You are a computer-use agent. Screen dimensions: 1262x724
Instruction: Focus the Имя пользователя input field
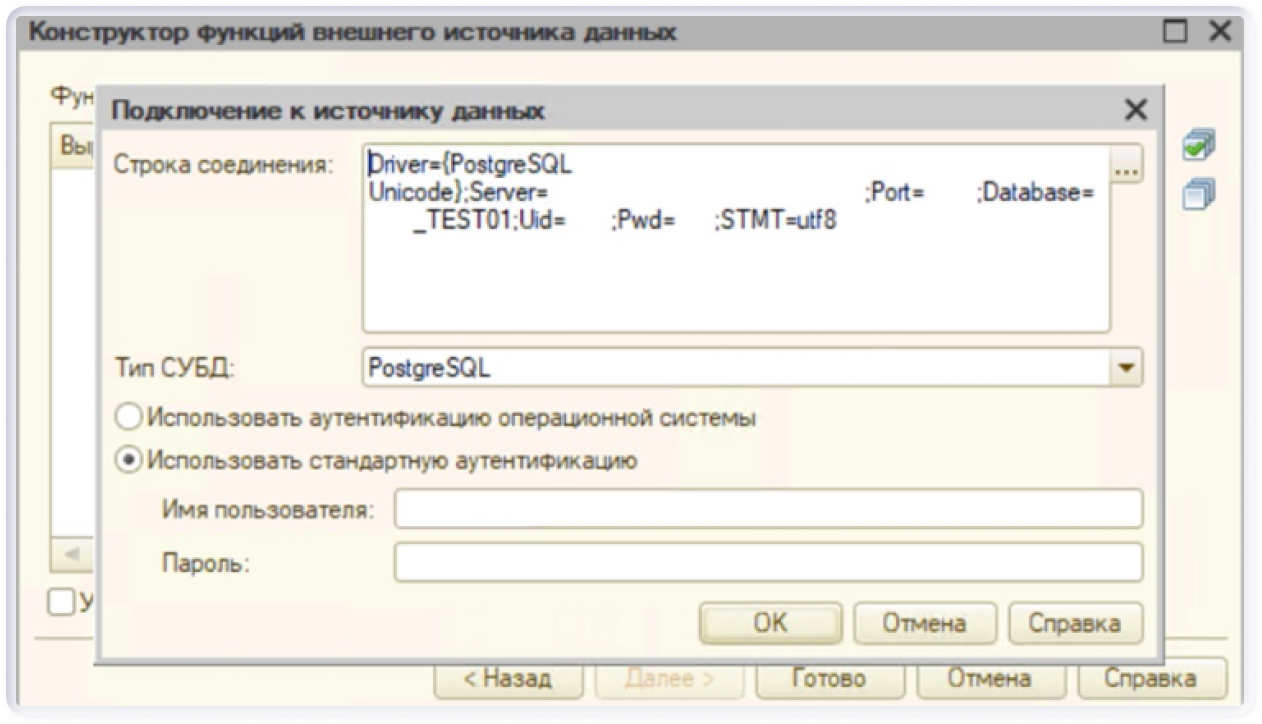(x=767, y=509)
